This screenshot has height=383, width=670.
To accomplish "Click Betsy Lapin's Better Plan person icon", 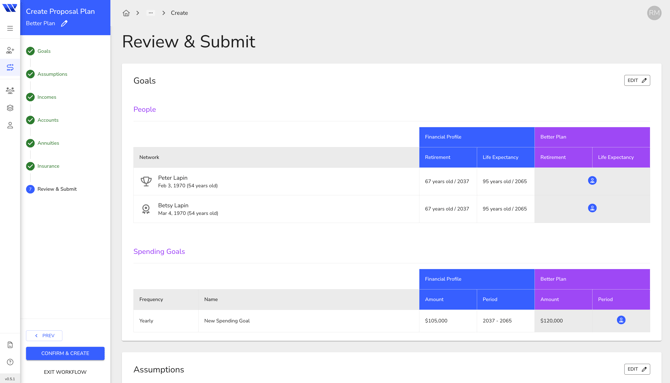I will (592, 208).
